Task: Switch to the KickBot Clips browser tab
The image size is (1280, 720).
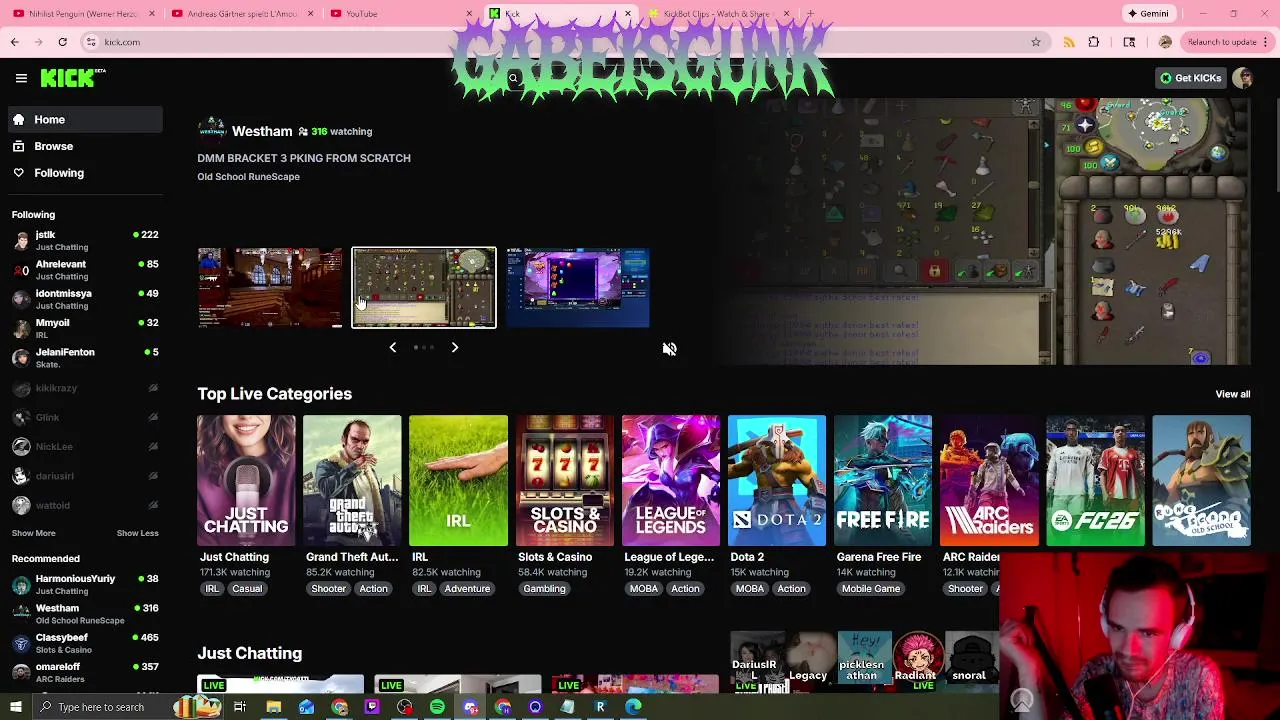Action: [x=717, y=14]
